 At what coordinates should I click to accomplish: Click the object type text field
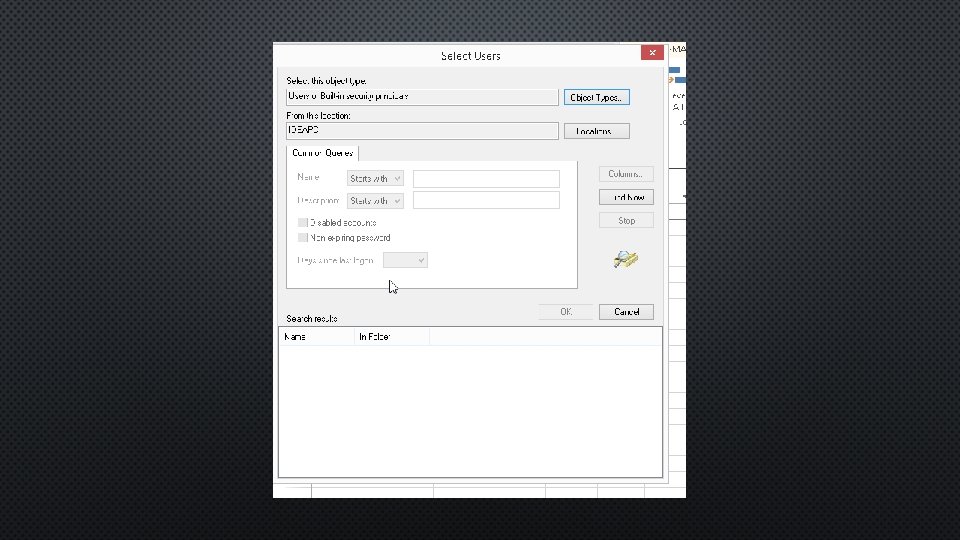pos(422,97)
